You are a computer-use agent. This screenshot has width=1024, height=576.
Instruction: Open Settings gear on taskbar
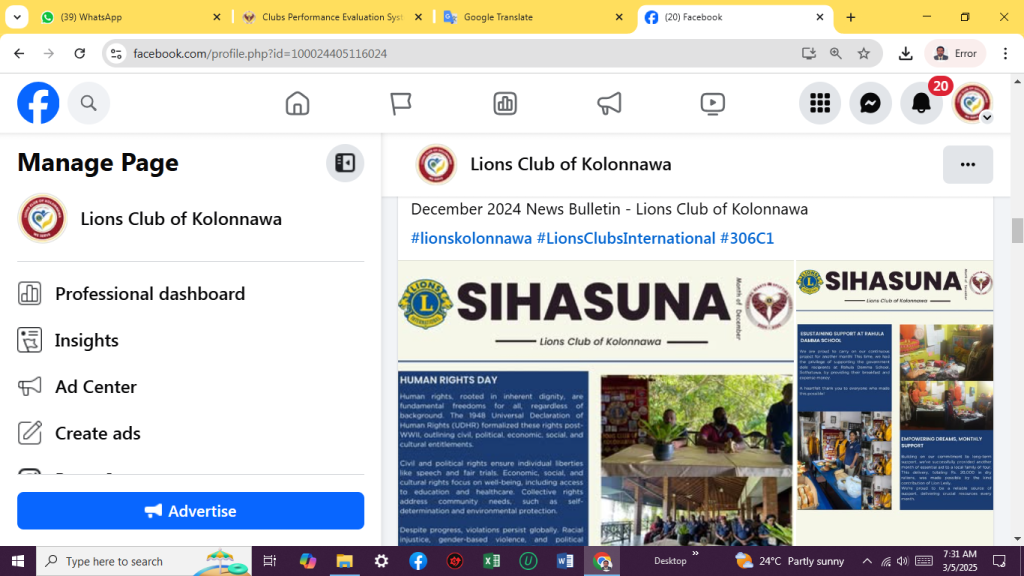tap(381, 561)
